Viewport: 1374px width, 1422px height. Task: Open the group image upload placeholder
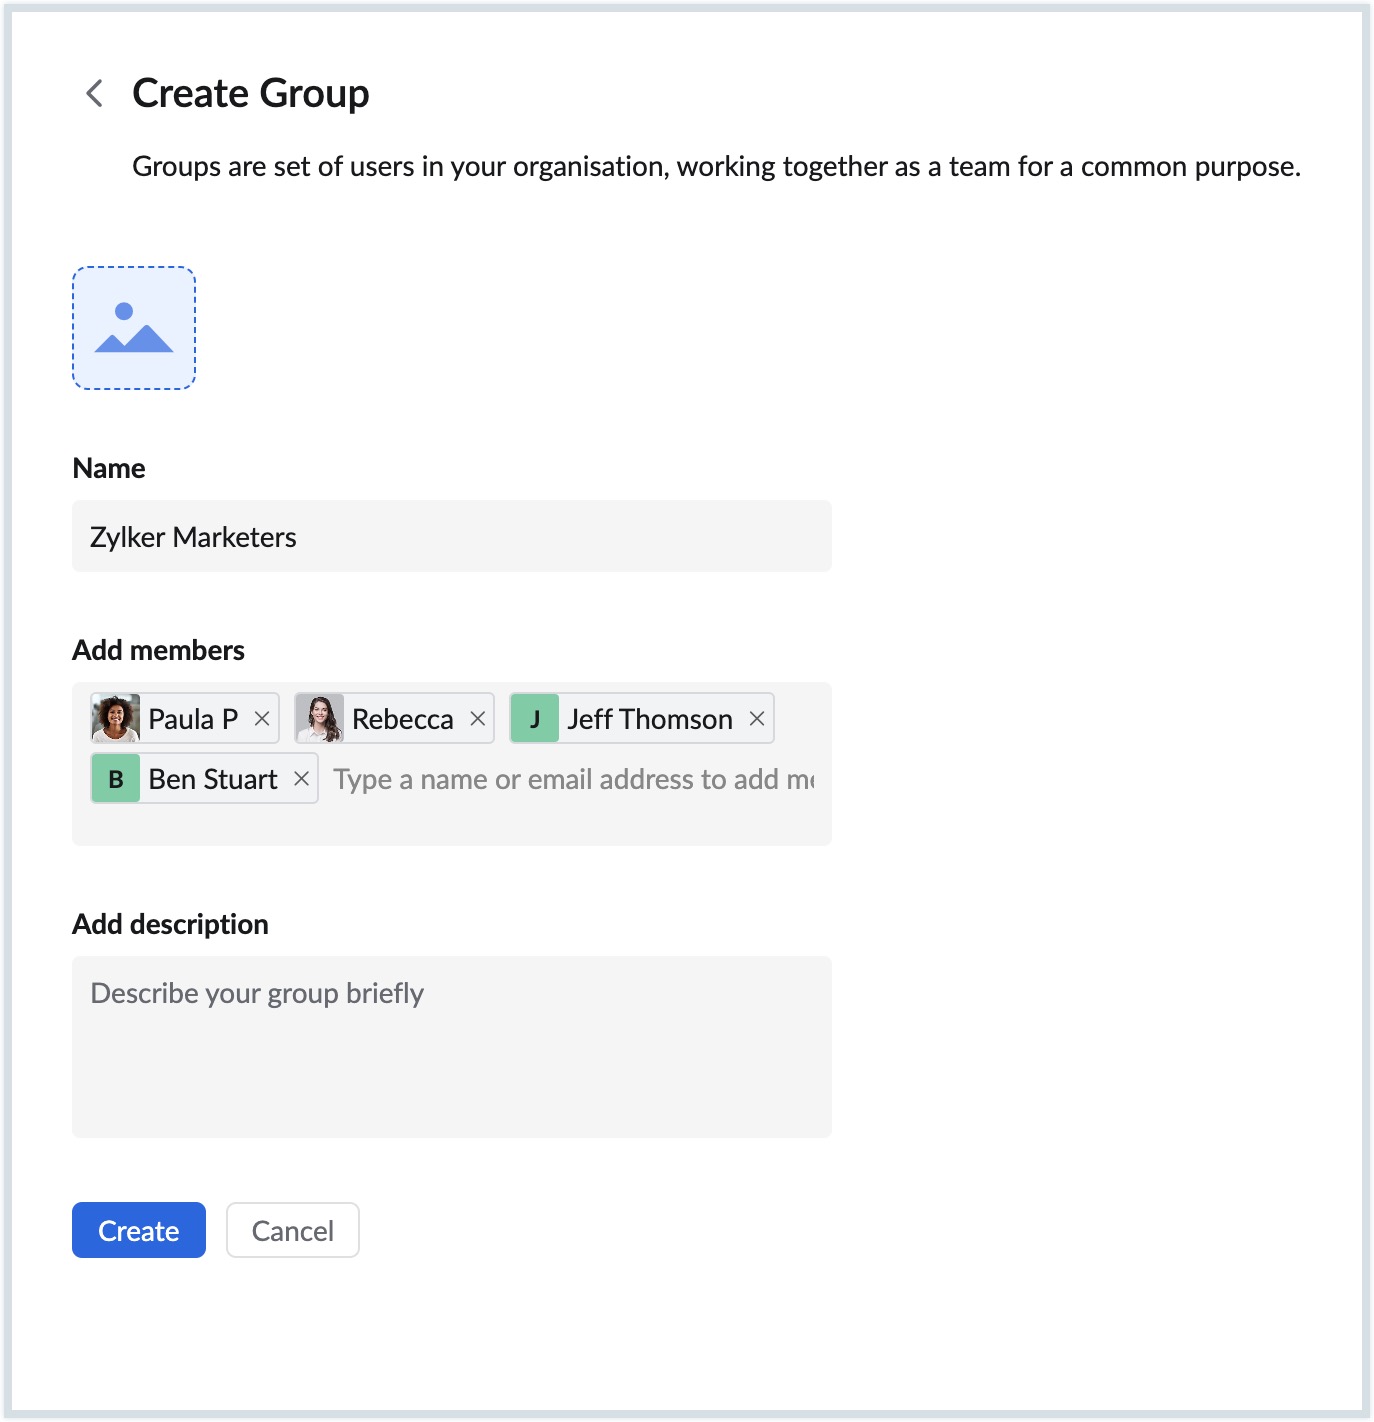point(133,328)
